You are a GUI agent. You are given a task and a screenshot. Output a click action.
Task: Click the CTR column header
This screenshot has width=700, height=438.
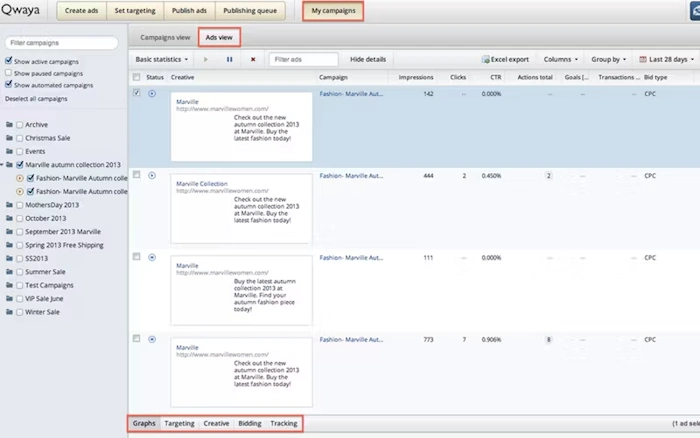tap(496, 77)
